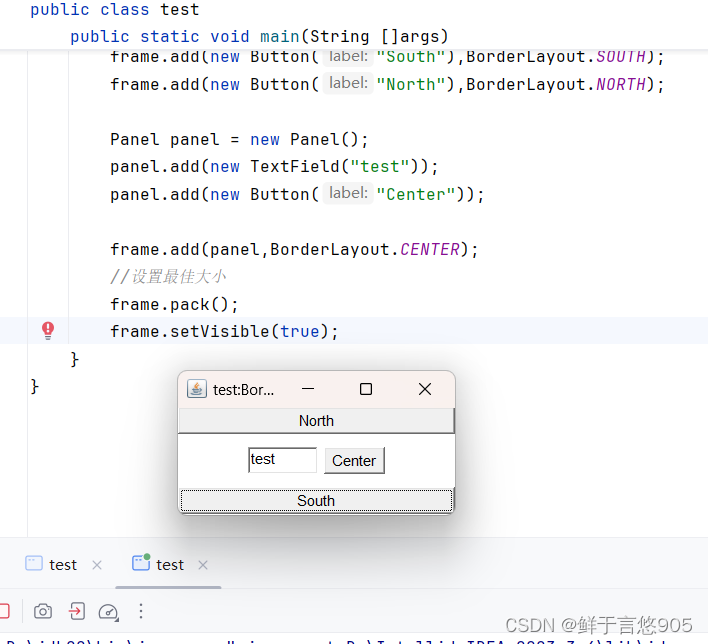The width and height of the screenshot is (708, 644).
Task: Click the red breakpoint lightbulb in gutter
Action: (x=48, y=331)
